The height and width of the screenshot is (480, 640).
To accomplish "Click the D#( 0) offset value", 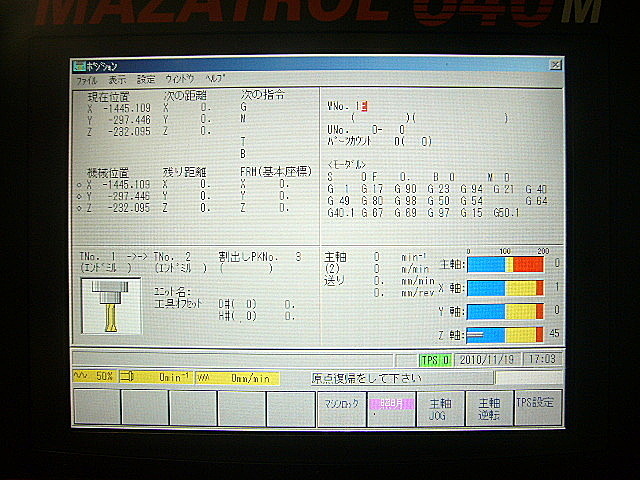I will tap(238, 304).
